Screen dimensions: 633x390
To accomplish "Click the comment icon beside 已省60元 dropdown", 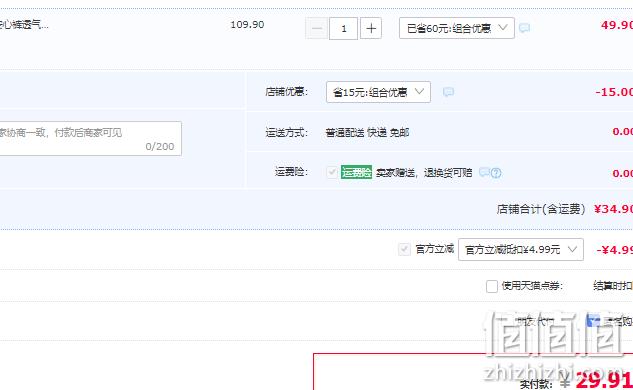I will 524,28.
